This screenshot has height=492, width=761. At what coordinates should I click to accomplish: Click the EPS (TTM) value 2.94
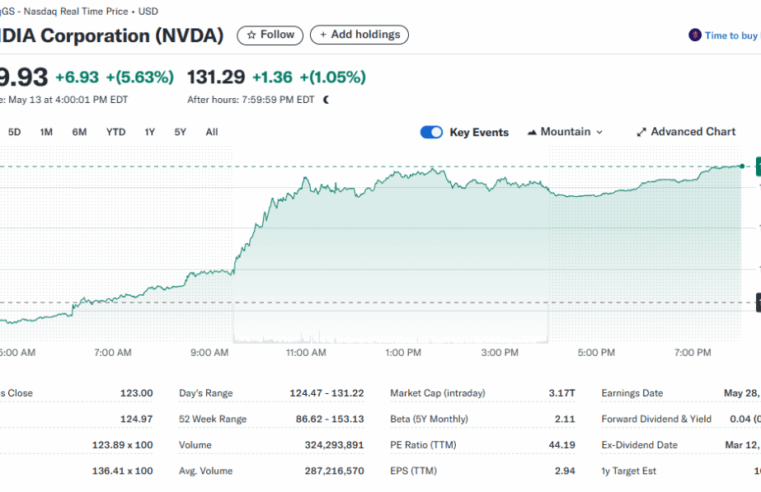click(565, 471)
